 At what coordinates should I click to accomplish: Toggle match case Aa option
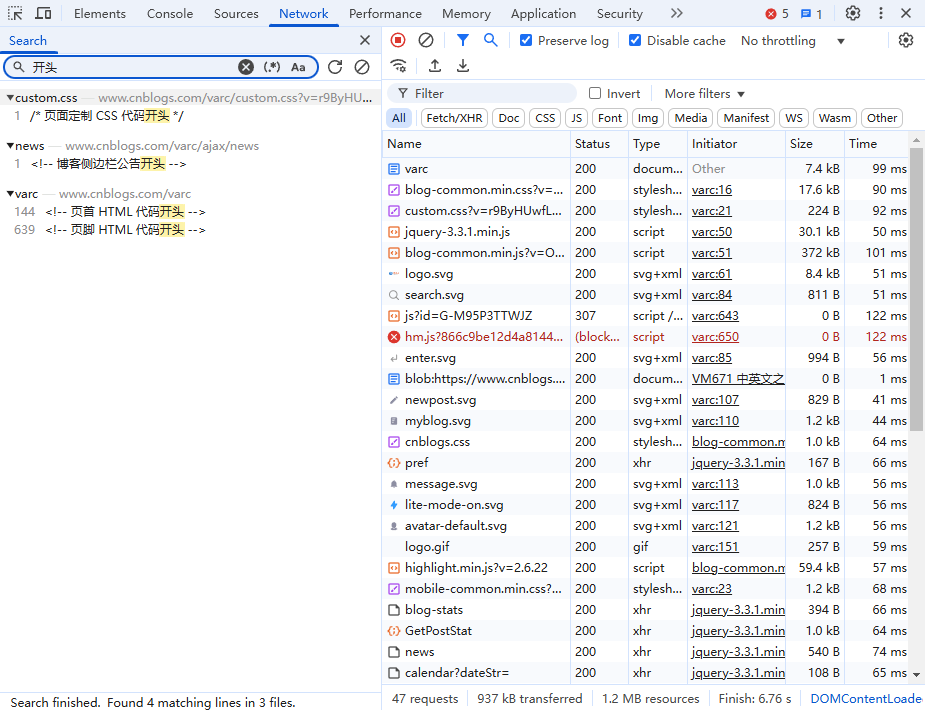click(298, 67)
